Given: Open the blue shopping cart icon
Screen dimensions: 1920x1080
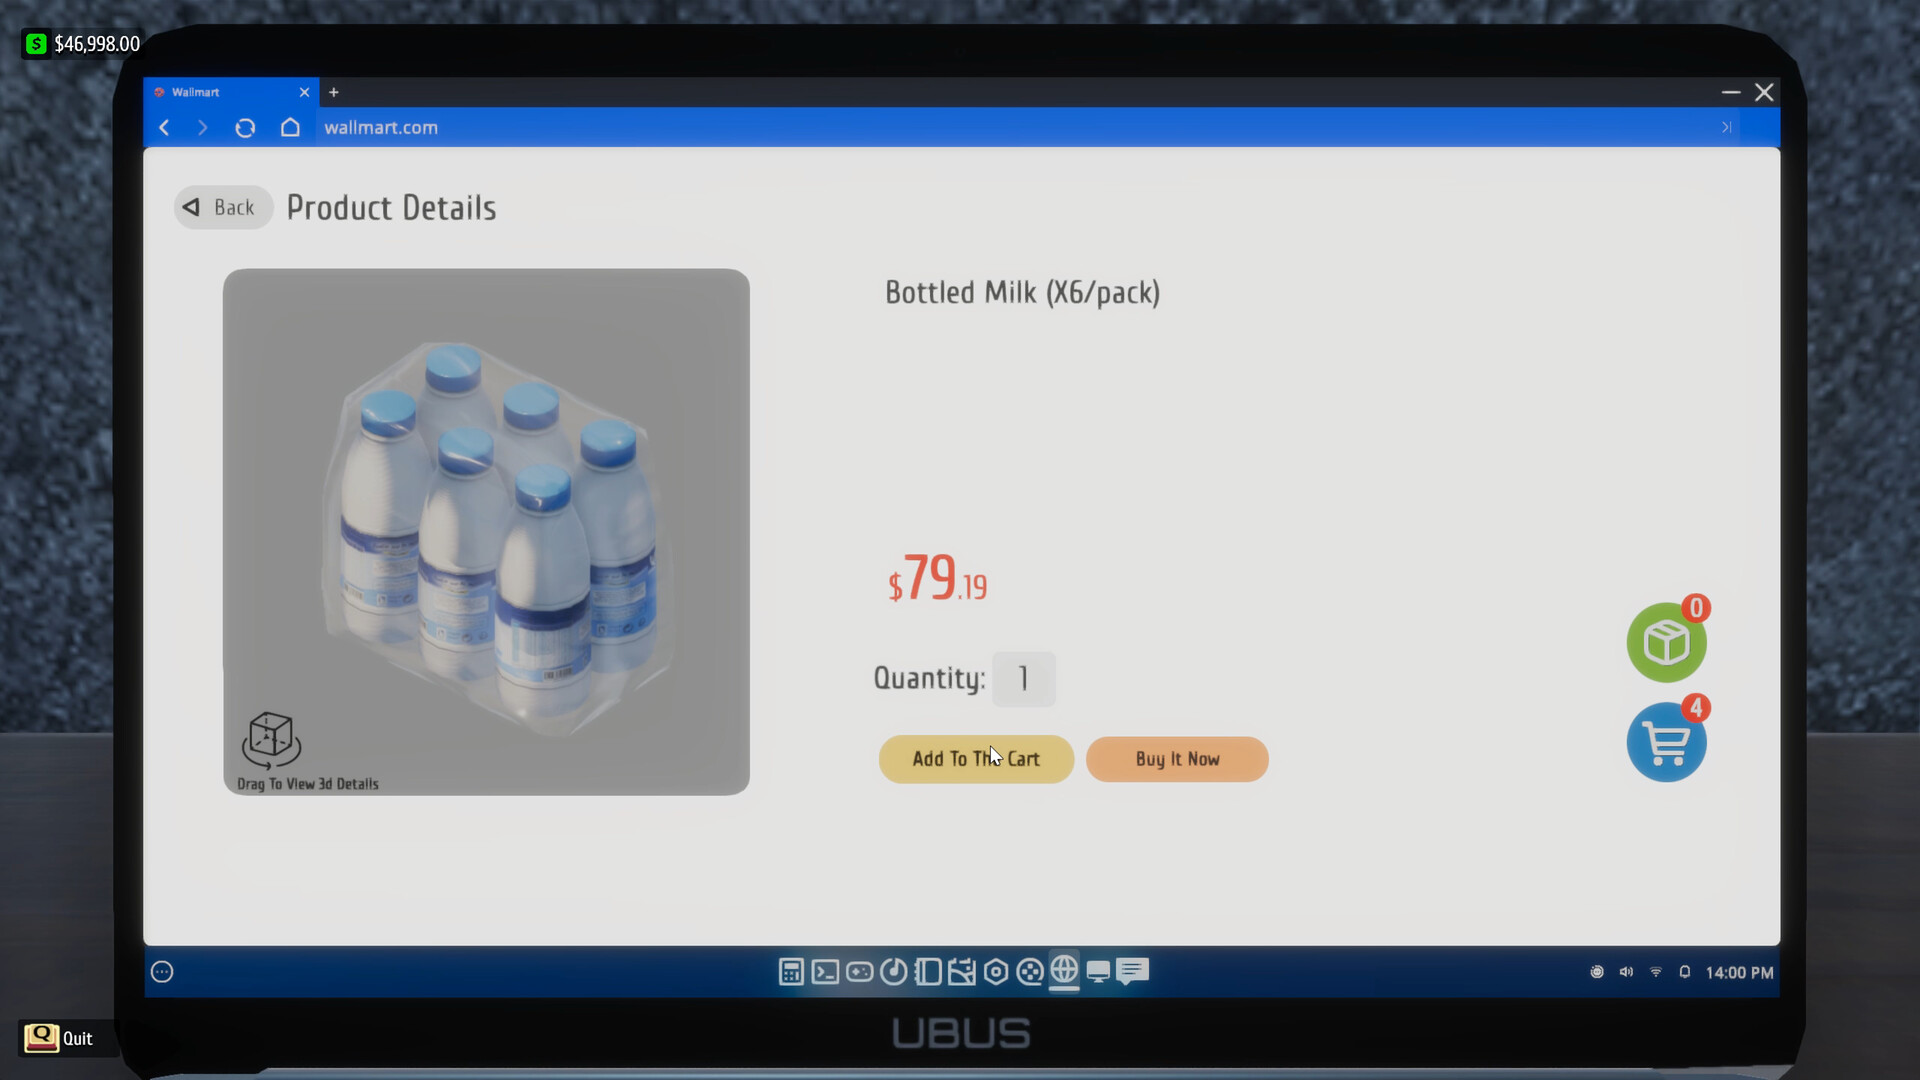Looking at the screenshot, I should [1665, 742].
